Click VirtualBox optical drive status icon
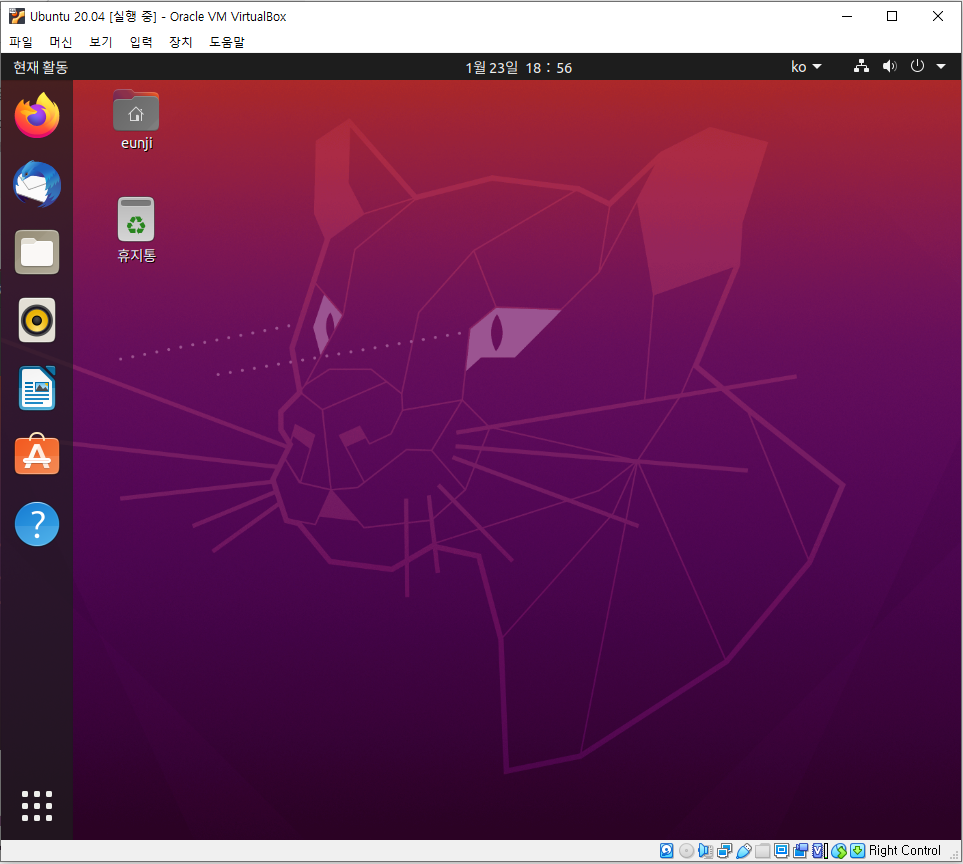The height and width of the screenshot is (864, 963). 687,850
